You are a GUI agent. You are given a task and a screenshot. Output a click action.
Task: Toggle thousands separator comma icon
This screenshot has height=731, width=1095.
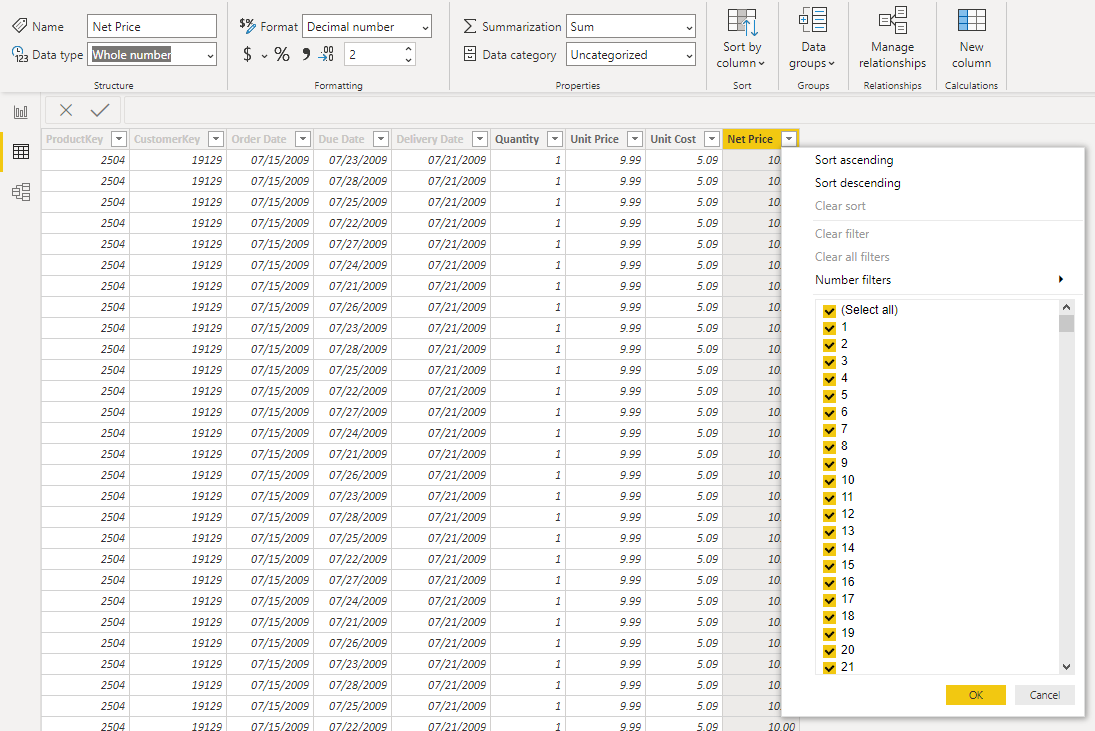pos(306,54)
